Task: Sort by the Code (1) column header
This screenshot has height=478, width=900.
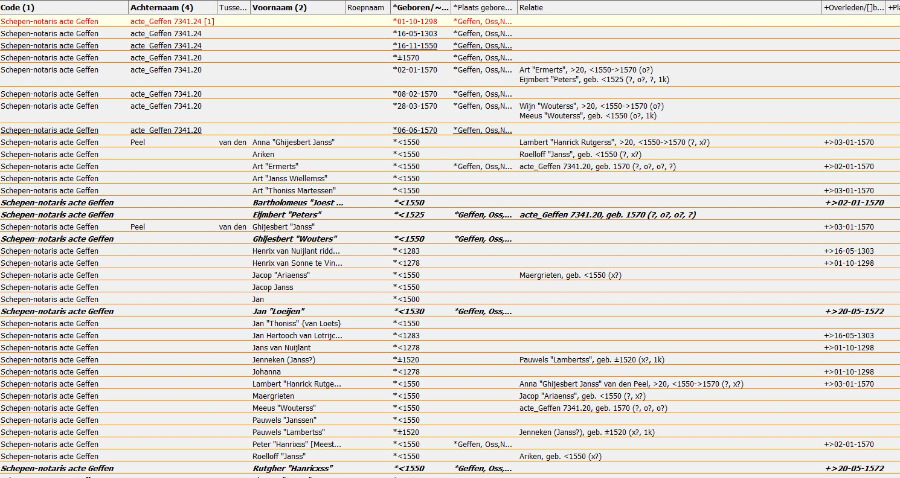Action: point(18,8)
